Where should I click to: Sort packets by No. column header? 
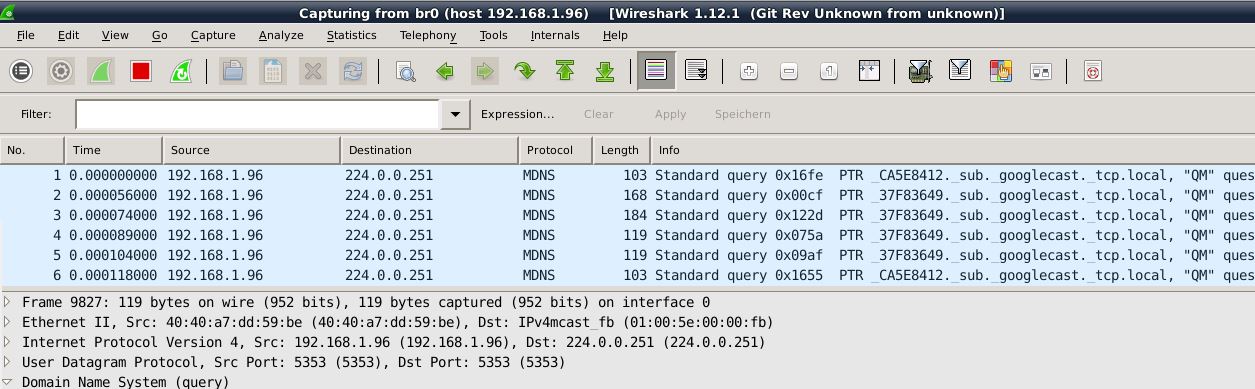32,150
